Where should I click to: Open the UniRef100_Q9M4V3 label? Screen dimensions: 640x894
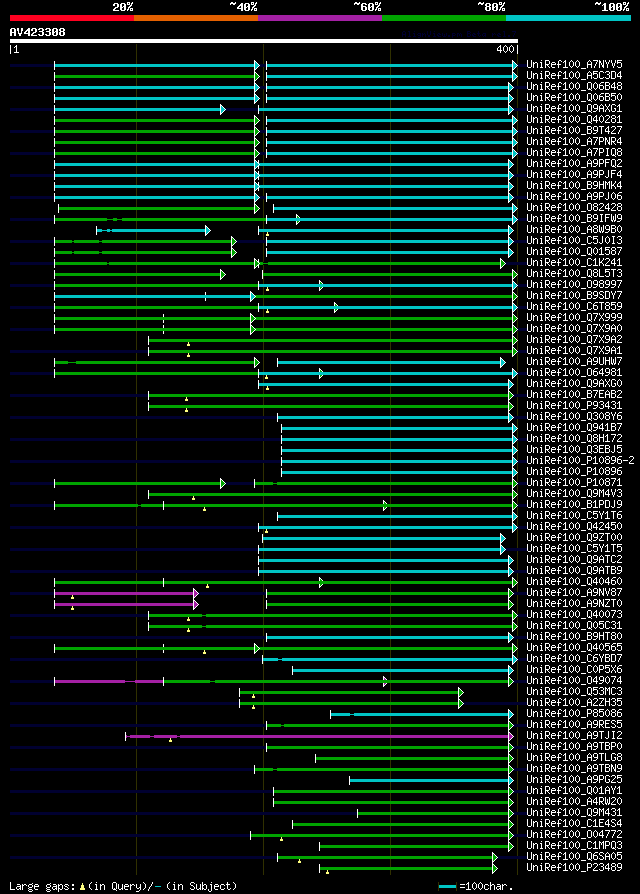click(x=574, y=494)
